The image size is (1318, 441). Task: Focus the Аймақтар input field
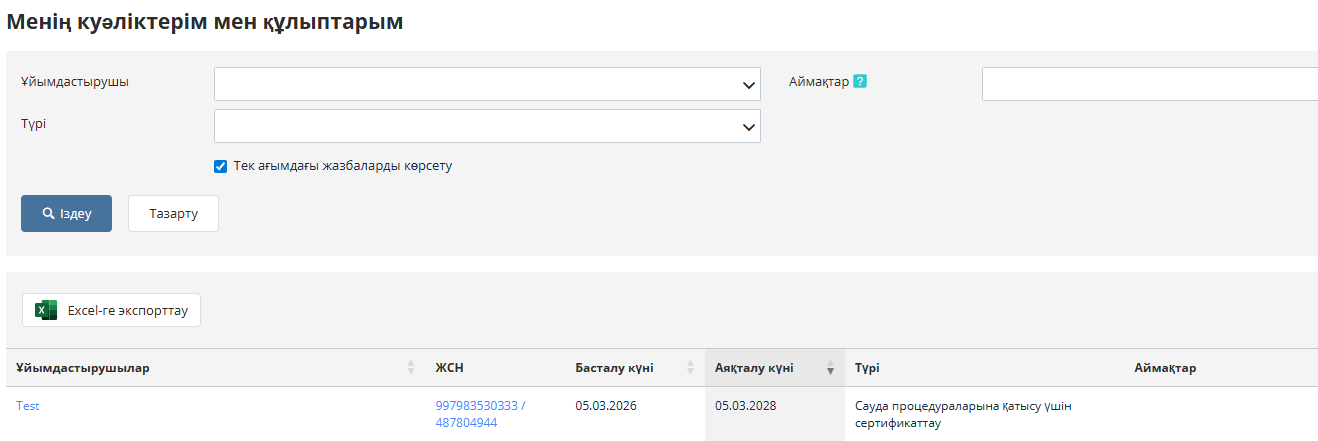[x=1148, y=84]
